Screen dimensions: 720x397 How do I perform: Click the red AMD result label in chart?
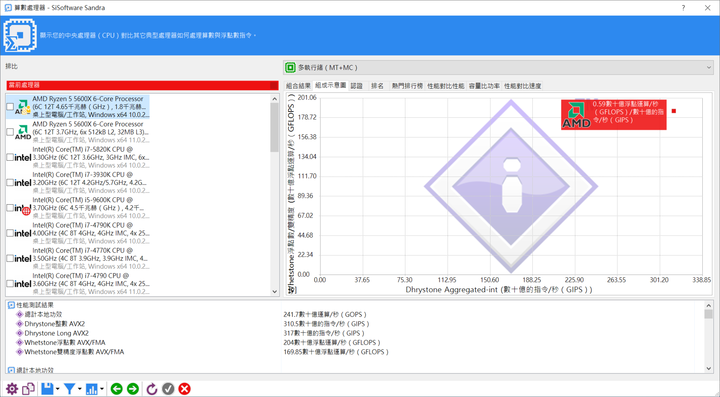(x=613, y=115)
